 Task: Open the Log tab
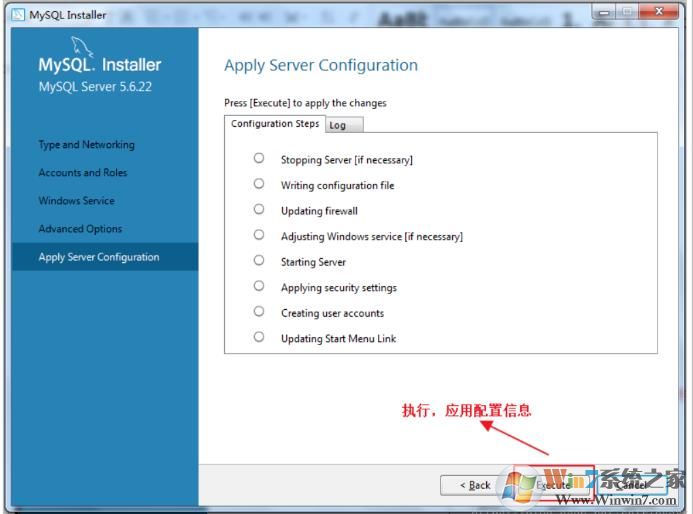tap(344, 125)
